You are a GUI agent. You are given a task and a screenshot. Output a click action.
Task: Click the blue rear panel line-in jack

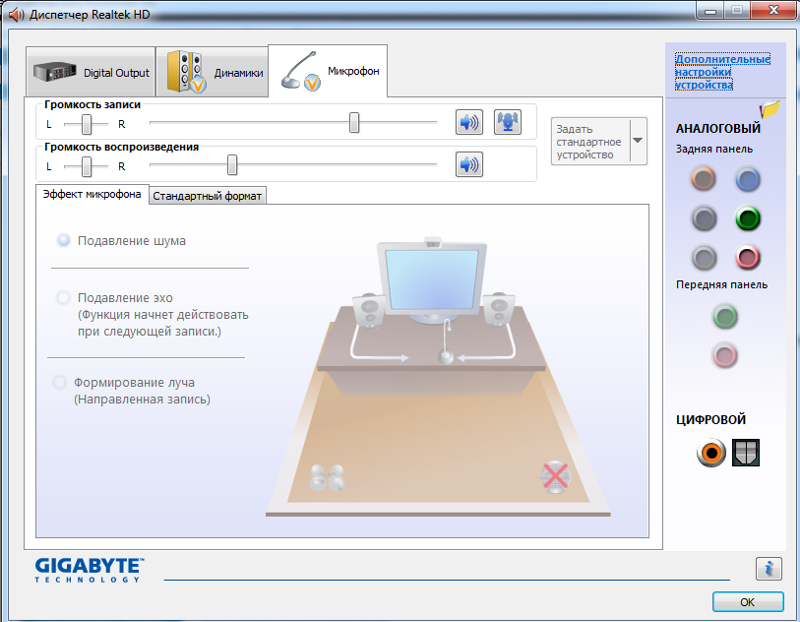click(747, 179)
